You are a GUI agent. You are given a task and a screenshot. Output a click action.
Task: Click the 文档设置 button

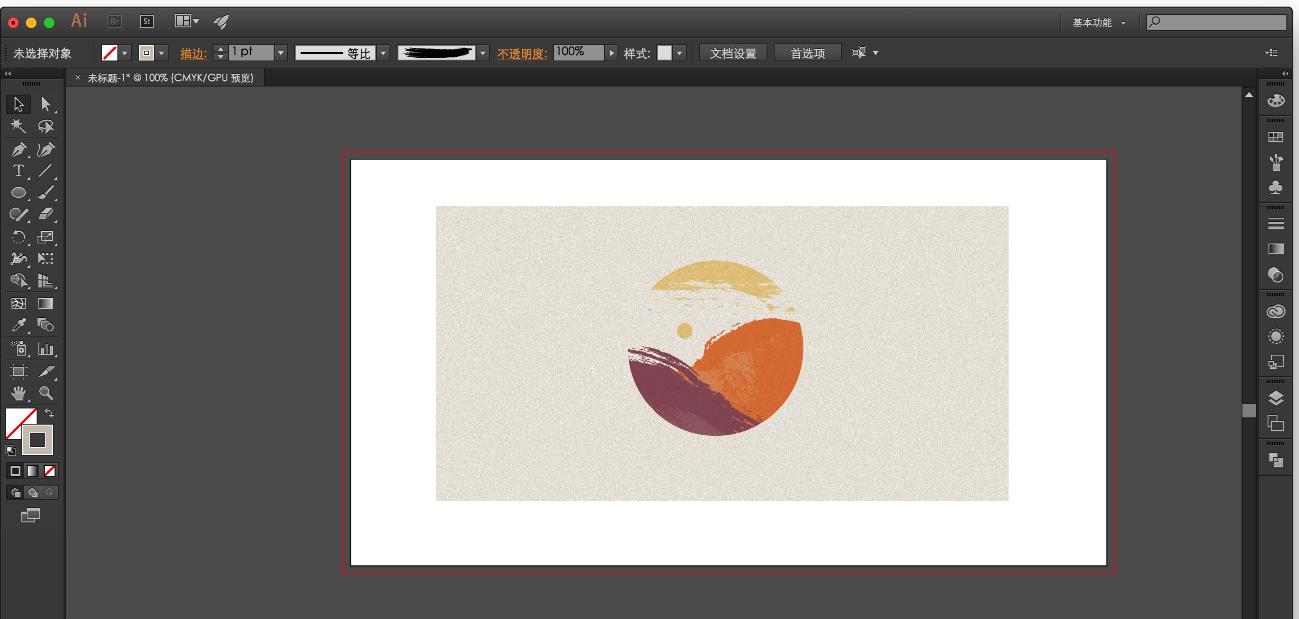[x=731, y=52]
